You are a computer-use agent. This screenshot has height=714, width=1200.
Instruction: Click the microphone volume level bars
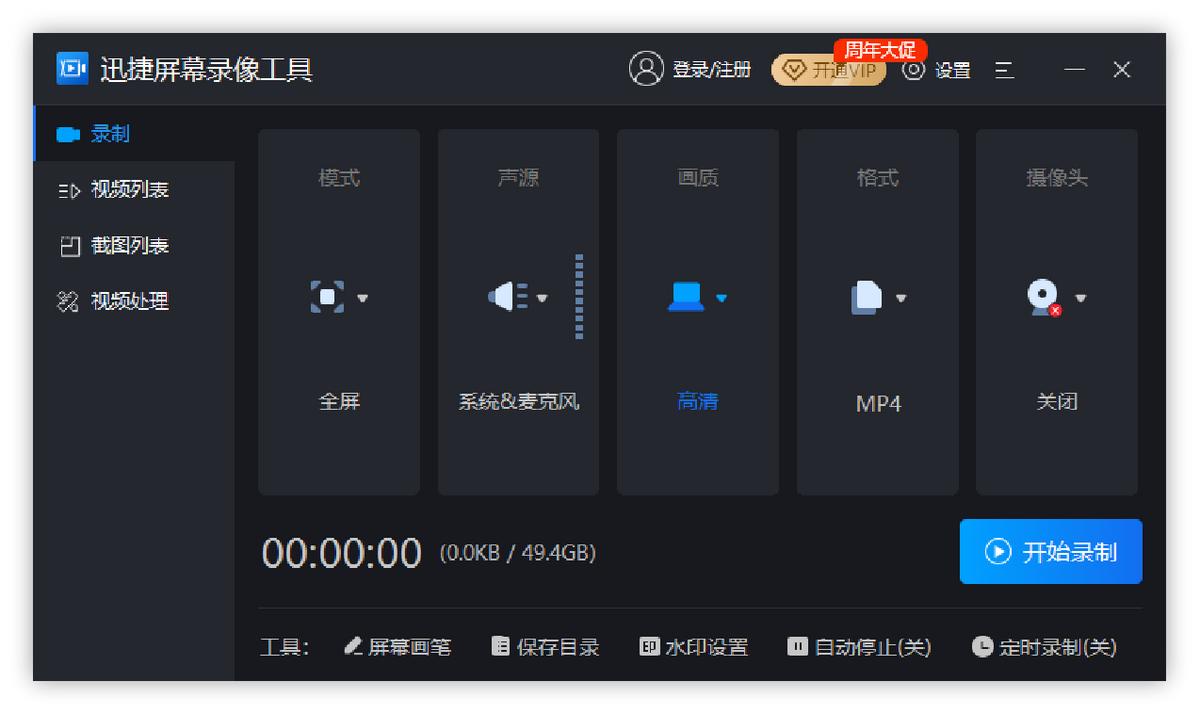pyautogui.click(x=578, y=297)
